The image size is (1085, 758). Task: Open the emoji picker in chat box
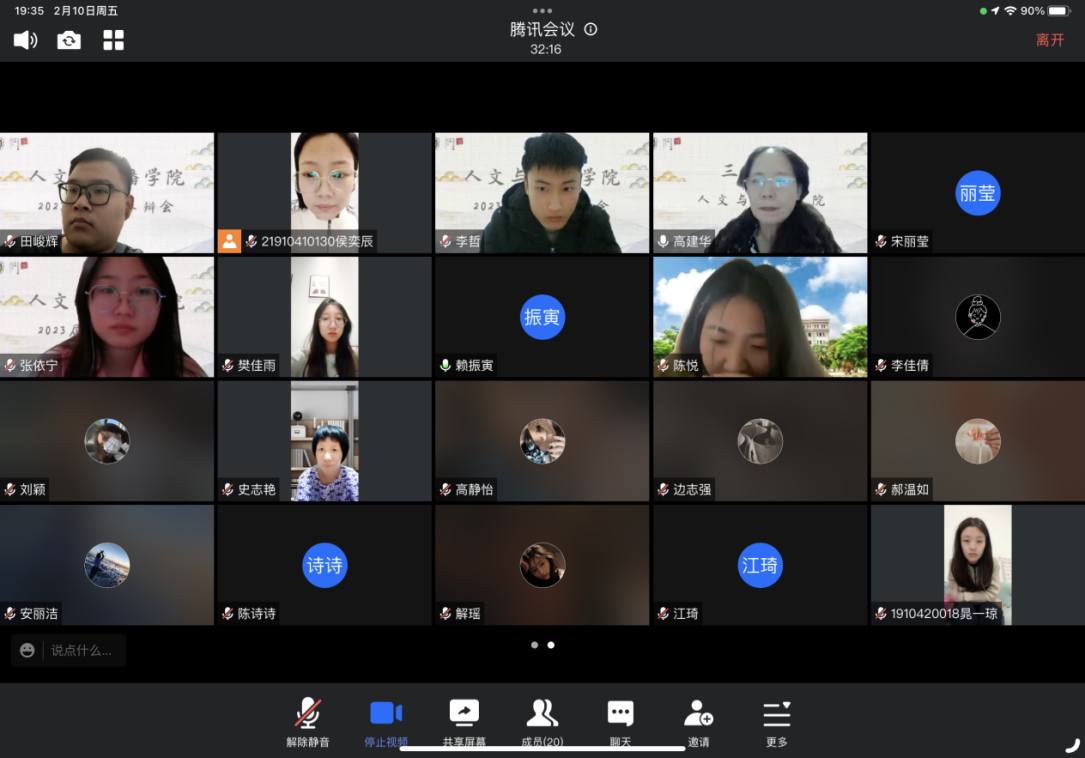pyautogui.click(x=27, y=650)
